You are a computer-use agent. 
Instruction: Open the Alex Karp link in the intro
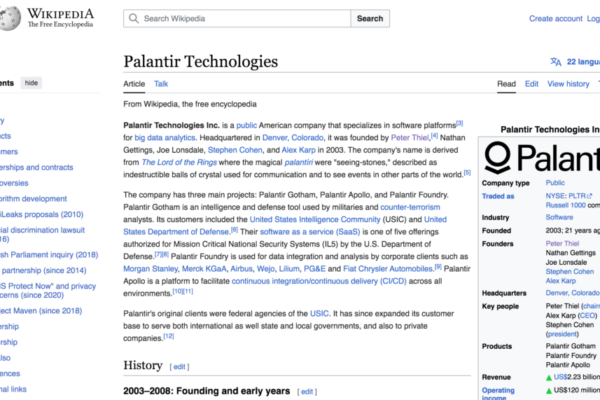tap(298, 150)
